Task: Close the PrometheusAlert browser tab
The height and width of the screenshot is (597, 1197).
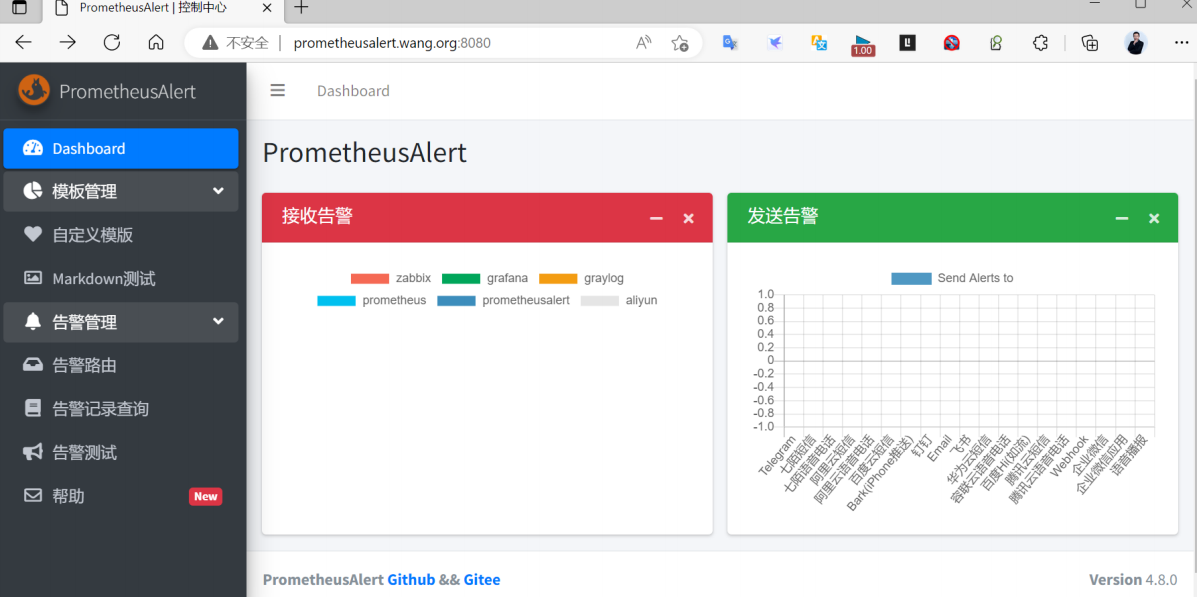Action: [266, 8]
